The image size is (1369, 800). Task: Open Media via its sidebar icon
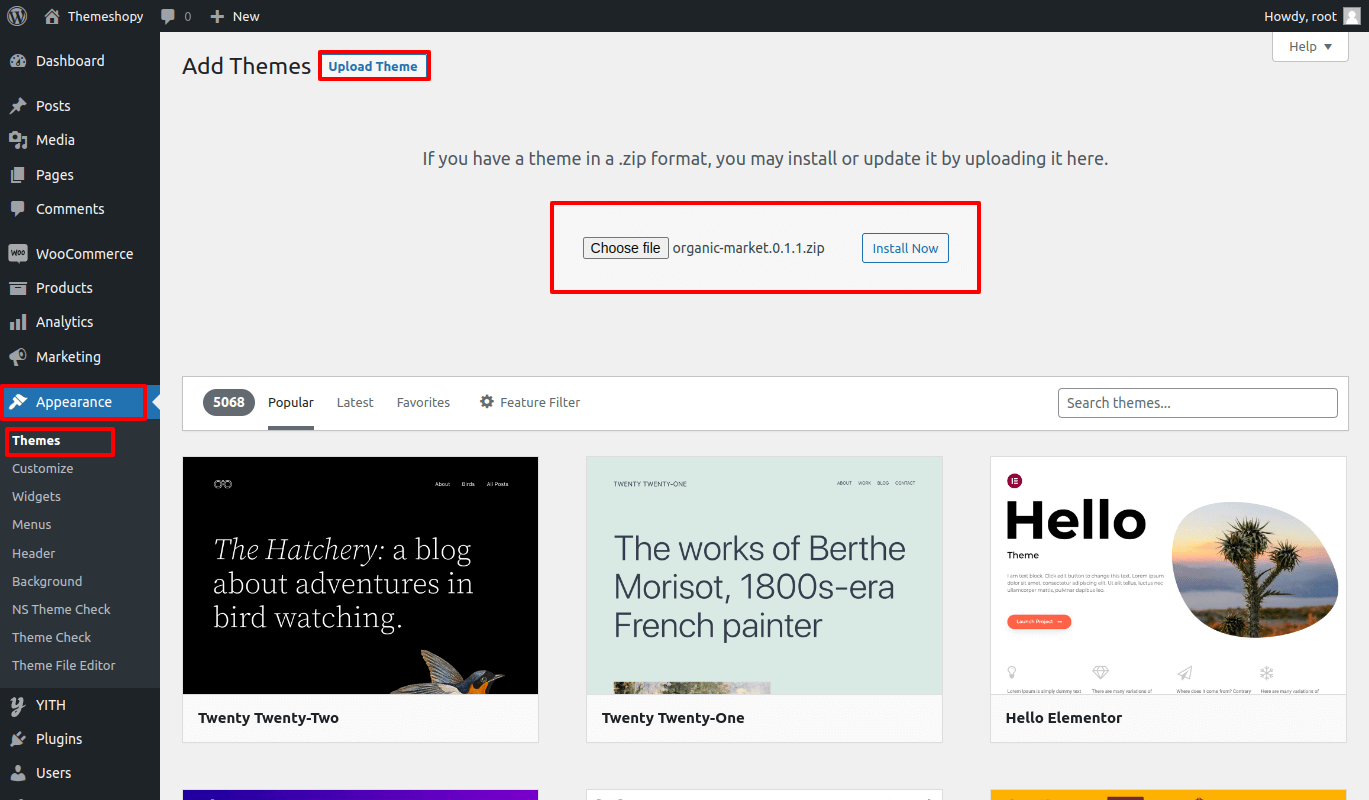18,140
